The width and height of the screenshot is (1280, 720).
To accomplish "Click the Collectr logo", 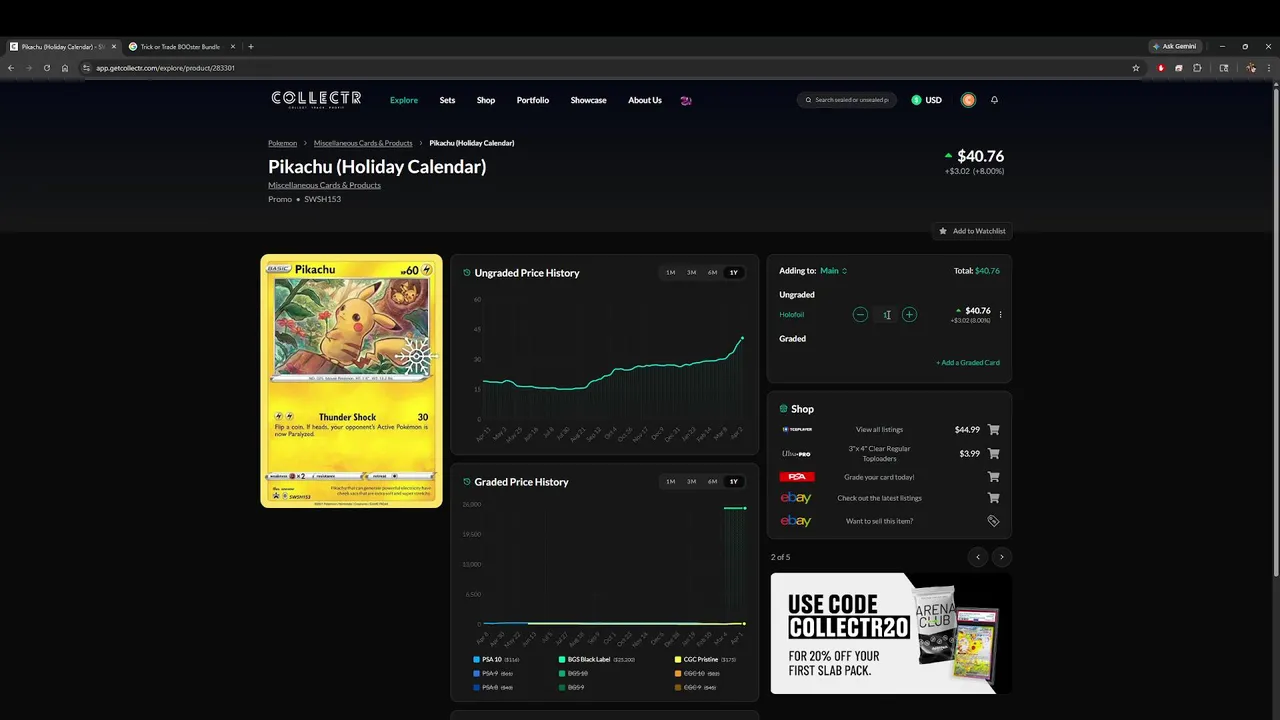I will pyautogui.click(x=316, y=99).
